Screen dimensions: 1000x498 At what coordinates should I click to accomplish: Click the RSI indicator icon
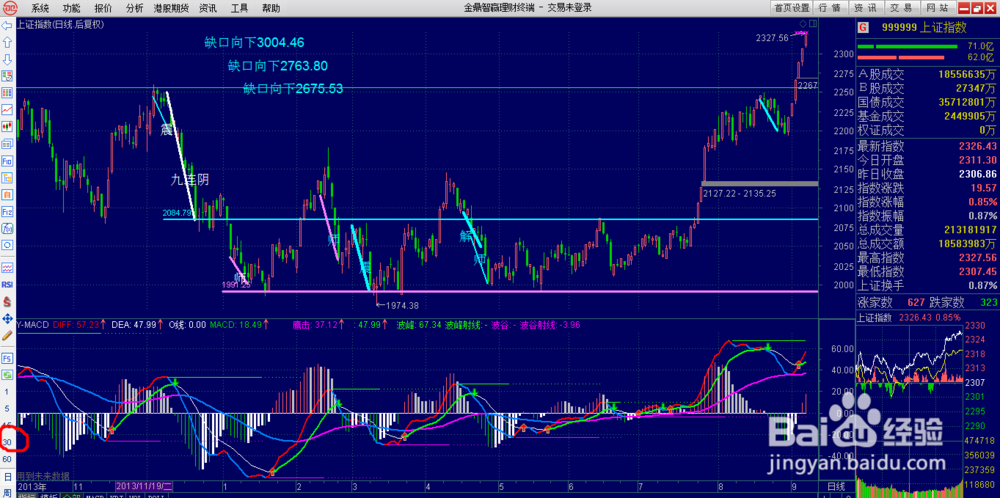coord(7,284)
